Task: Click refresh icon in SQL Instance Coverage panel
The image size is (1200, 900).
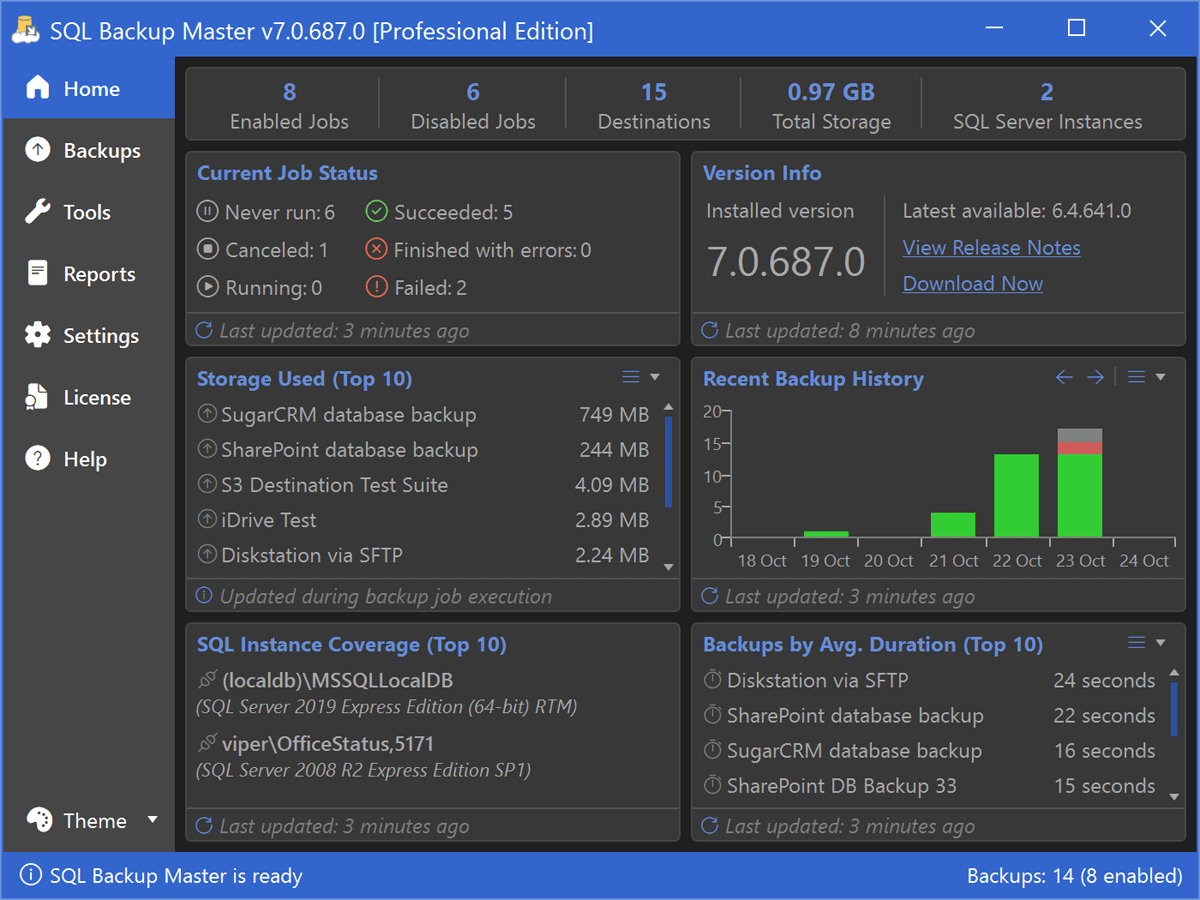Action: coord(204,826)
